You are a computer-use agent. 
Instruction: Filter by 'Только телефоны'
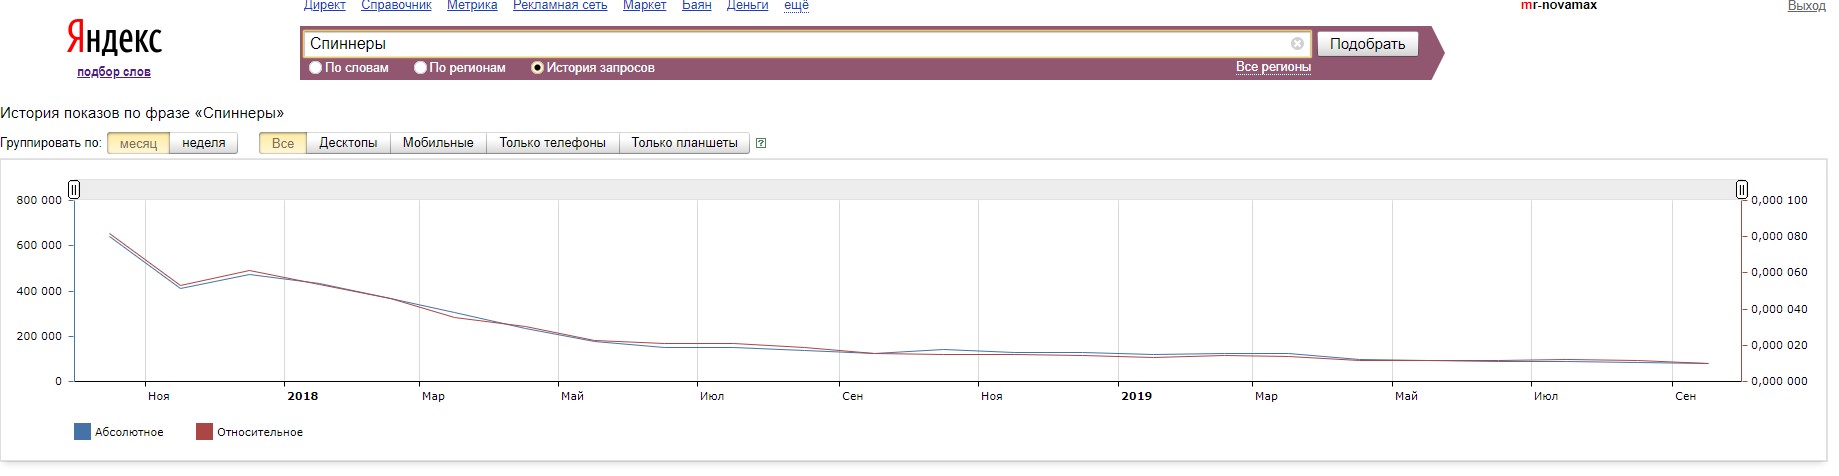pyautogui.click(x=553, y=143)
